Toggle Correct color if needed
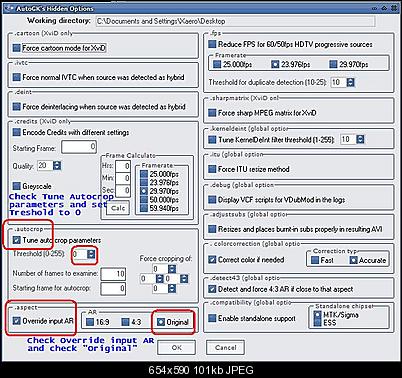Viewport: 402px width, 378px height. (212, 259)
